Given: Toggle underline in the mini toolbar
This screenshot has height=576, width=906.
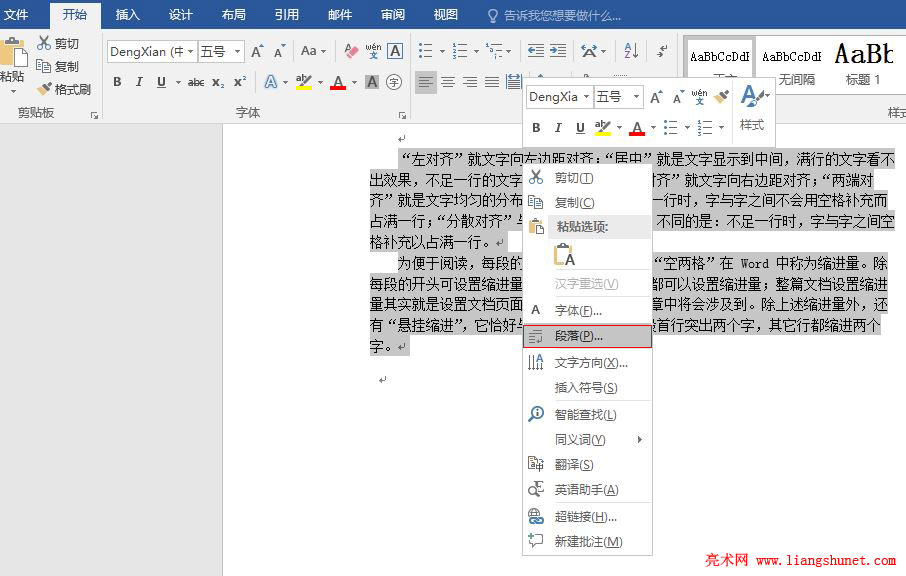Looking at the screenshot, I should click(x=580, y=128).
